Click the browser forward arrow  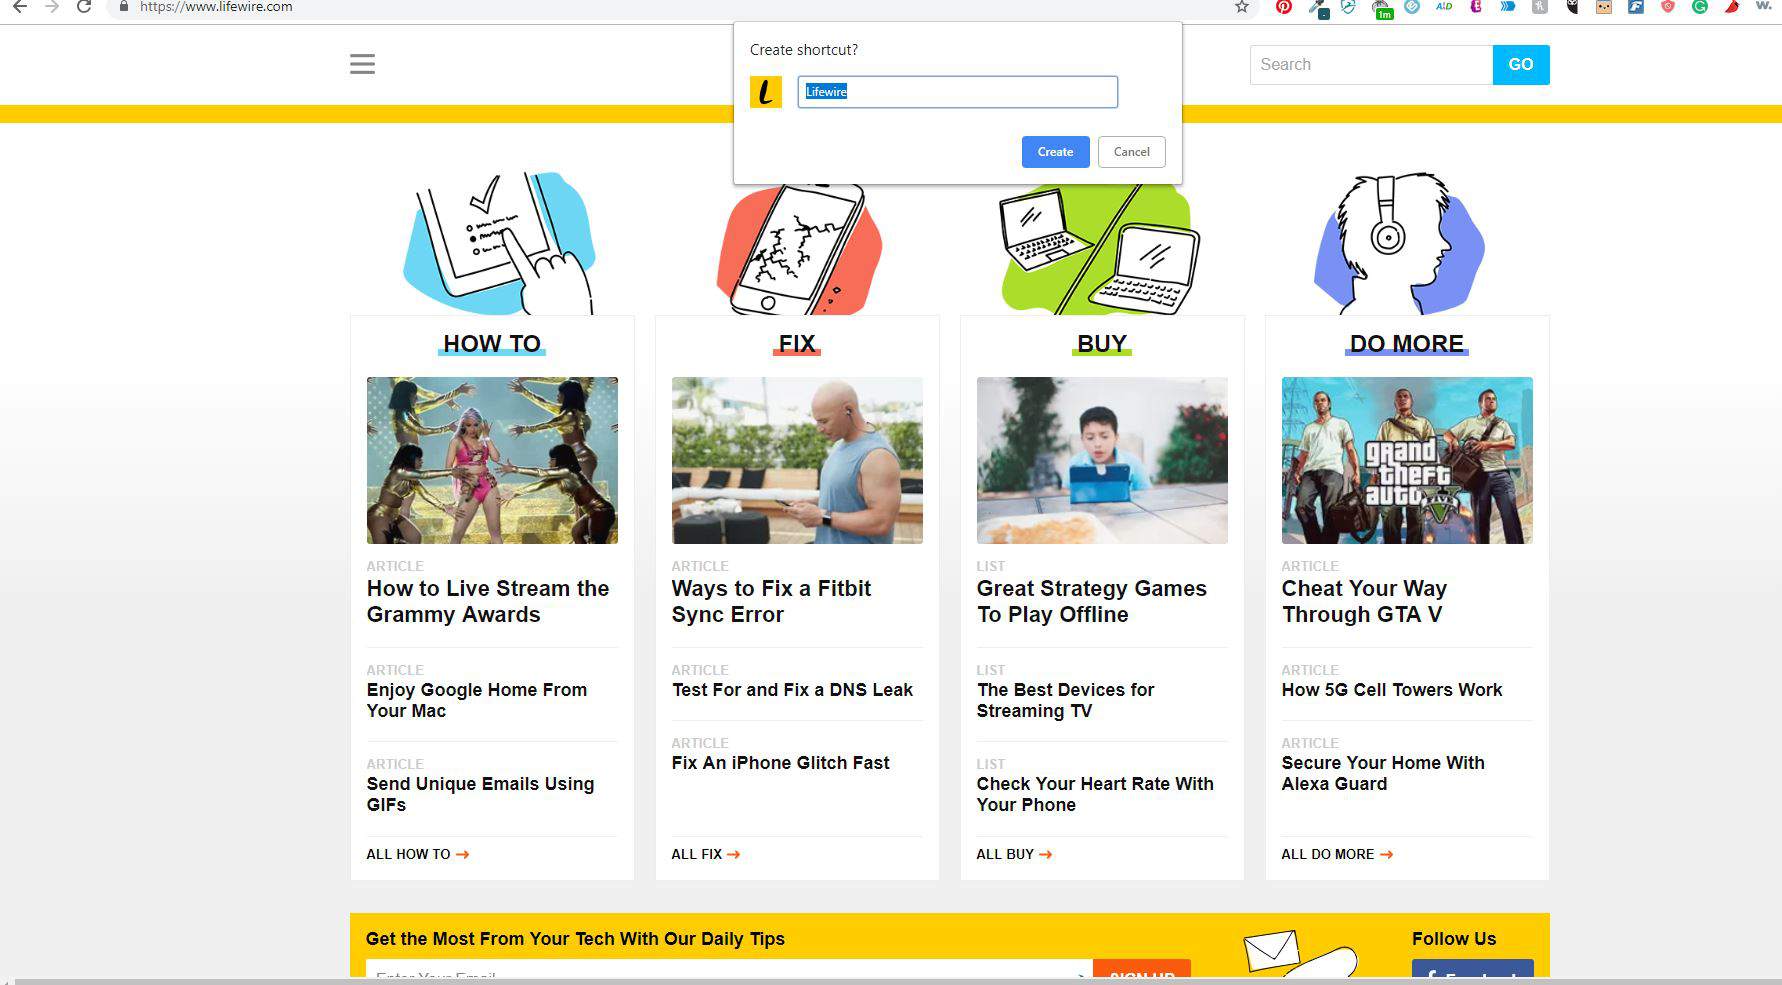(x=52, y=6)
